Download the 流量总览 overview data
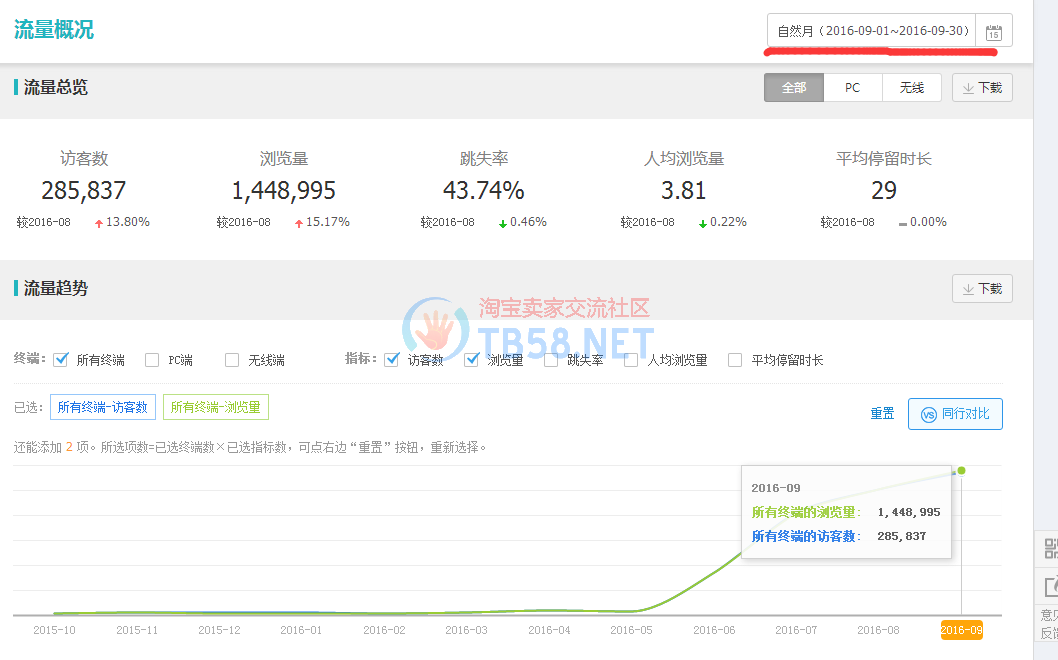 (x=982, y=88)
